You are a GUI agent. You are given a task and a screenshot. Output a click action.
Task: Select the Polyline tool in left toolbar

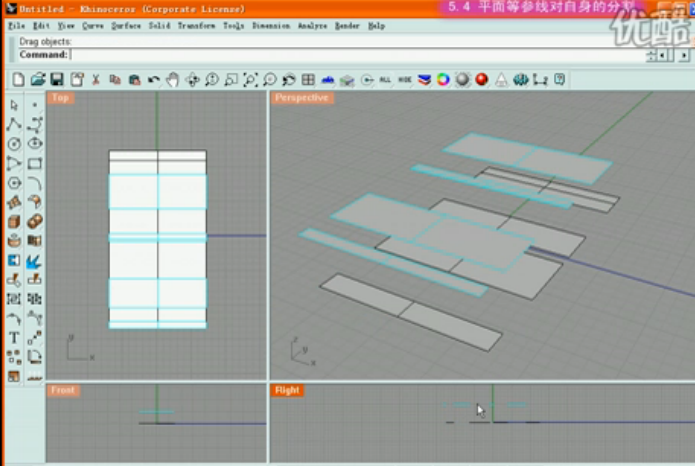(14, 124)
